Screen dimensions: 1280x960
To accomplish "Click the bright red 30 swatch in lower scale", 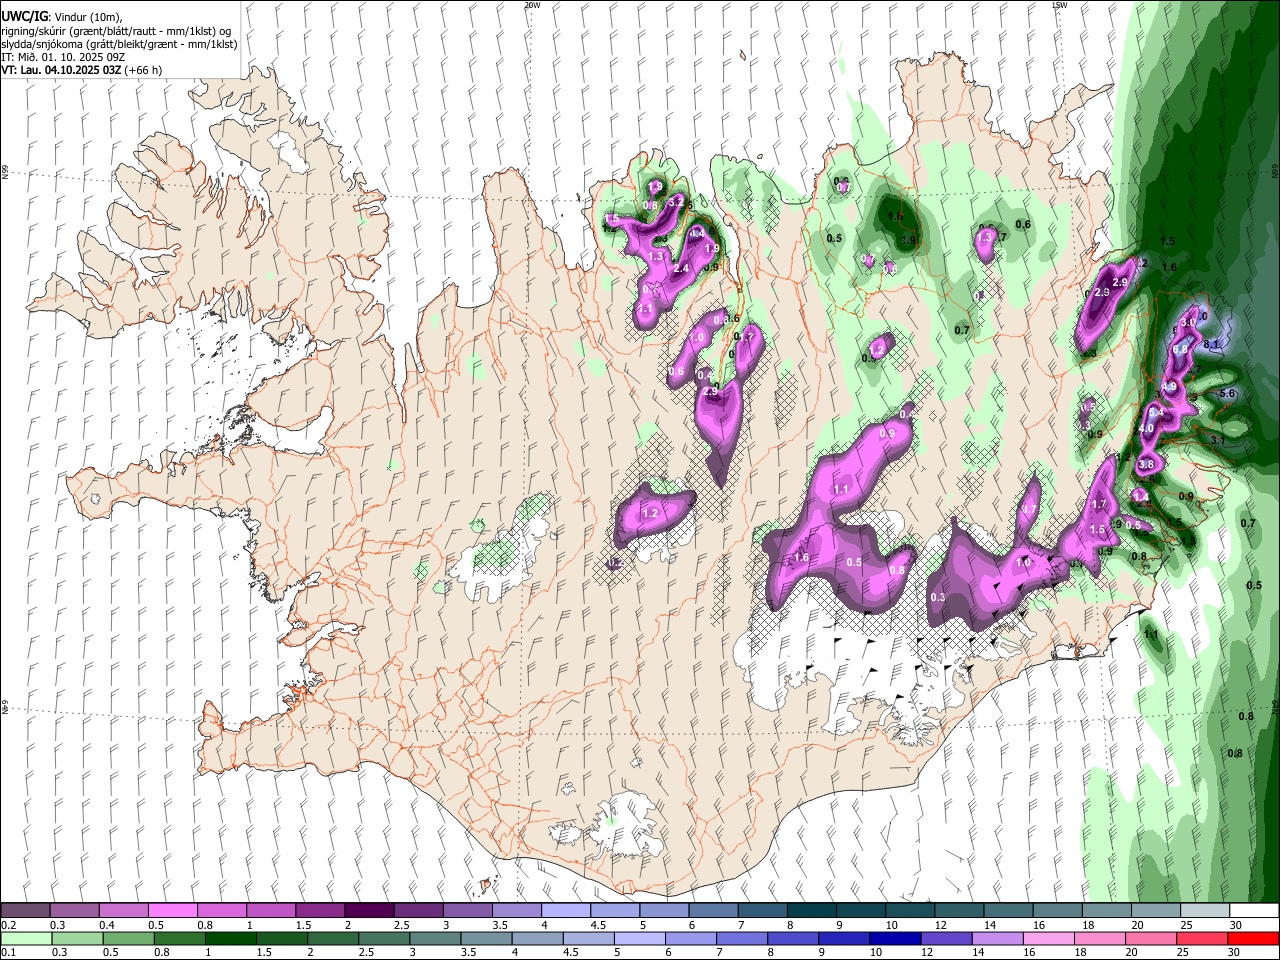I will [x=1253, y=939].
